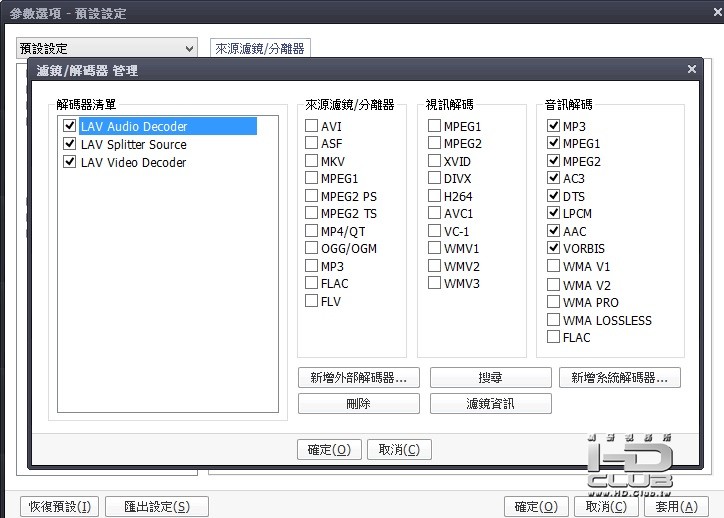
Task: Tick MPEG2 under video decoding
Action: 434,143
